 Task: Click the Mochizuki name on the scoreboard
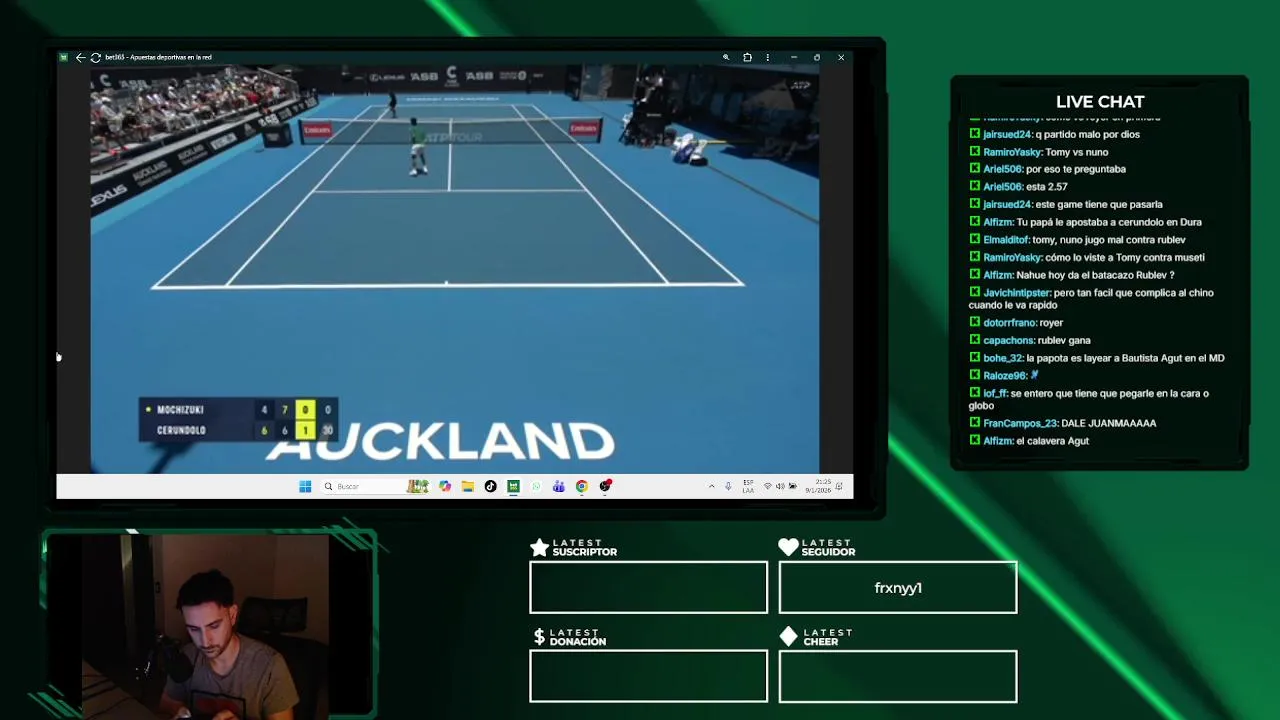[x=180, y=410]
